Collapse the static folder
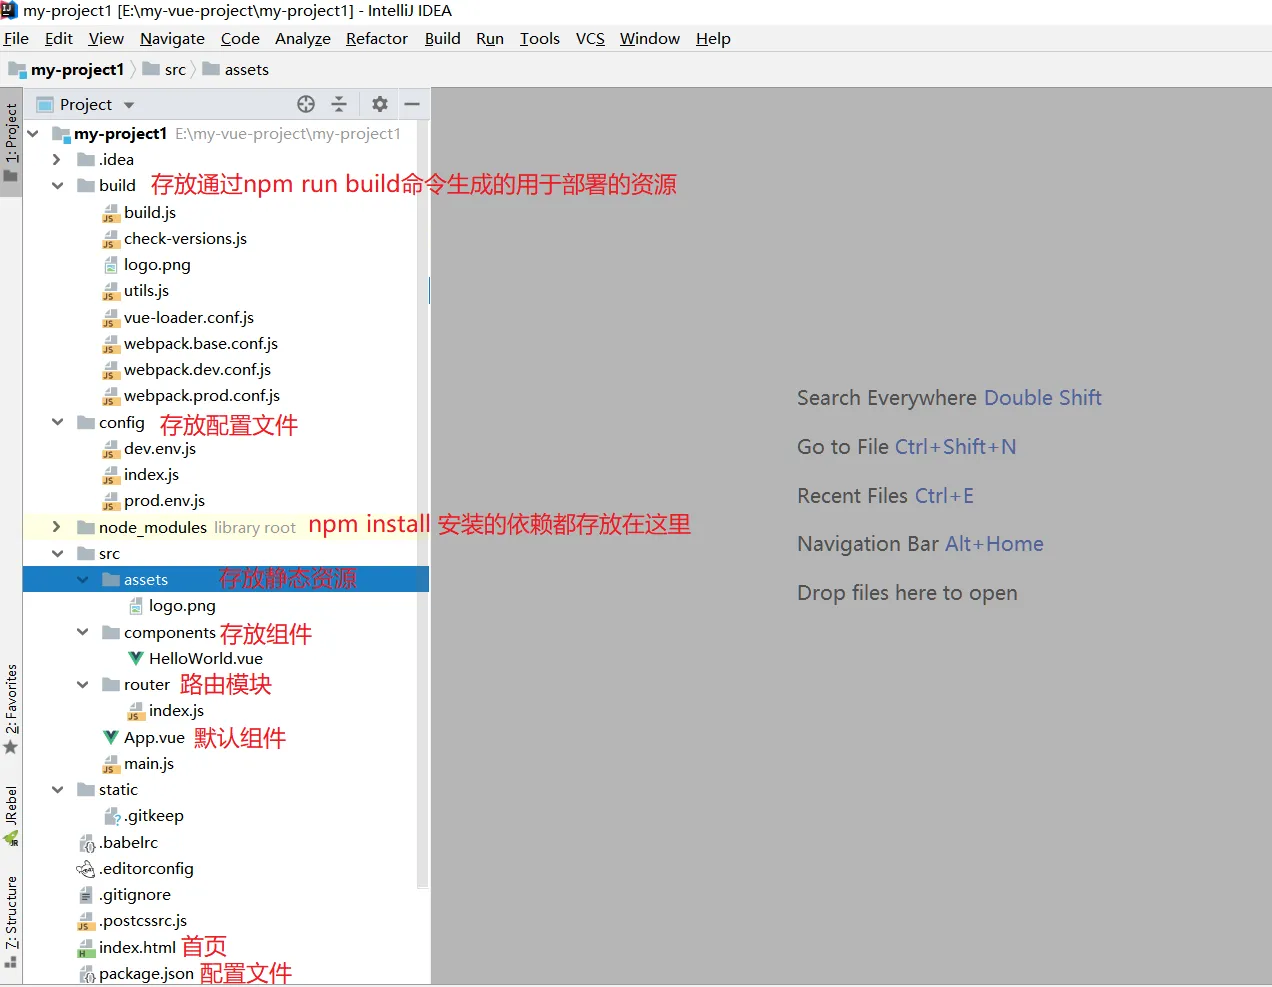 57,789
